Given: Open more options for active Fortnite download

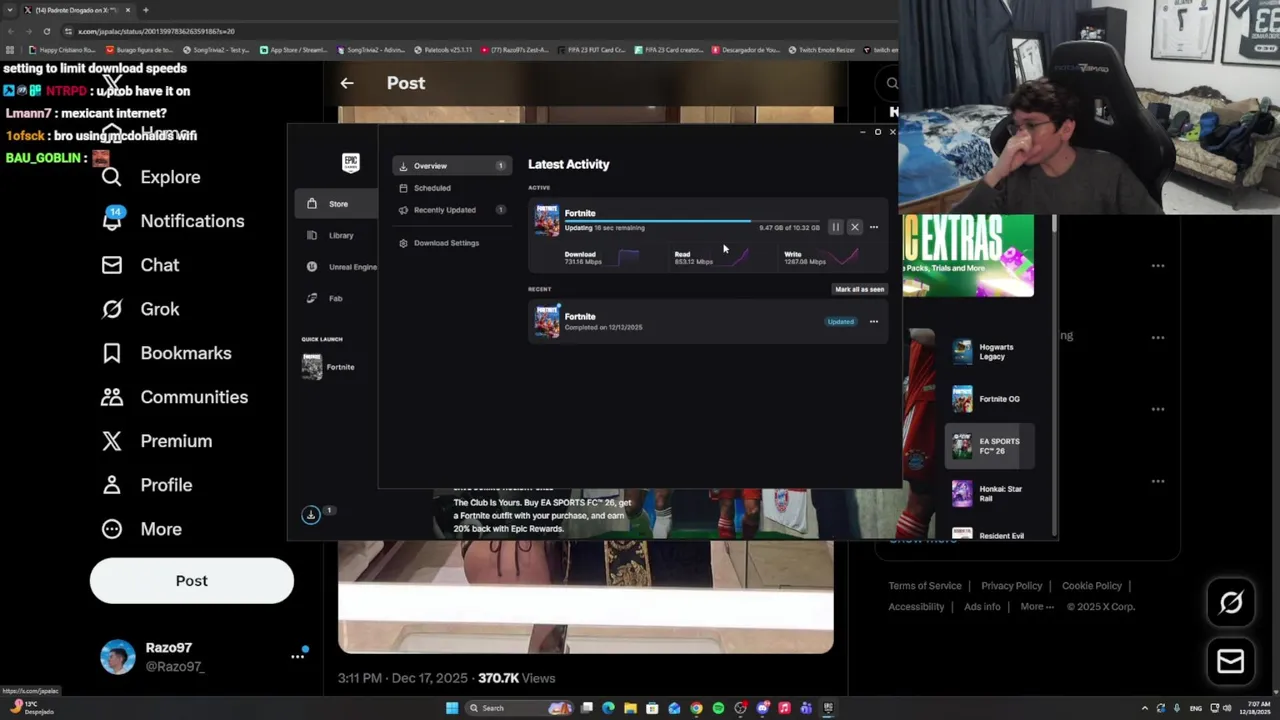Looking at the screenshot, I should pyautogui.click(x=874, y=227).
